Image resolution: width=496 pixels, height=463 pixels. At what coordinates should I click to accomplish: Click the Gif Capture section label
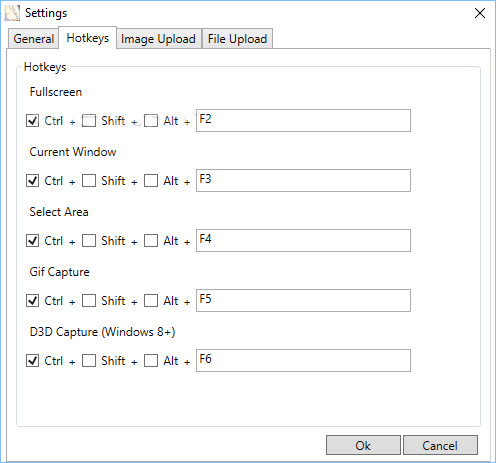click(x=60, y=272)
